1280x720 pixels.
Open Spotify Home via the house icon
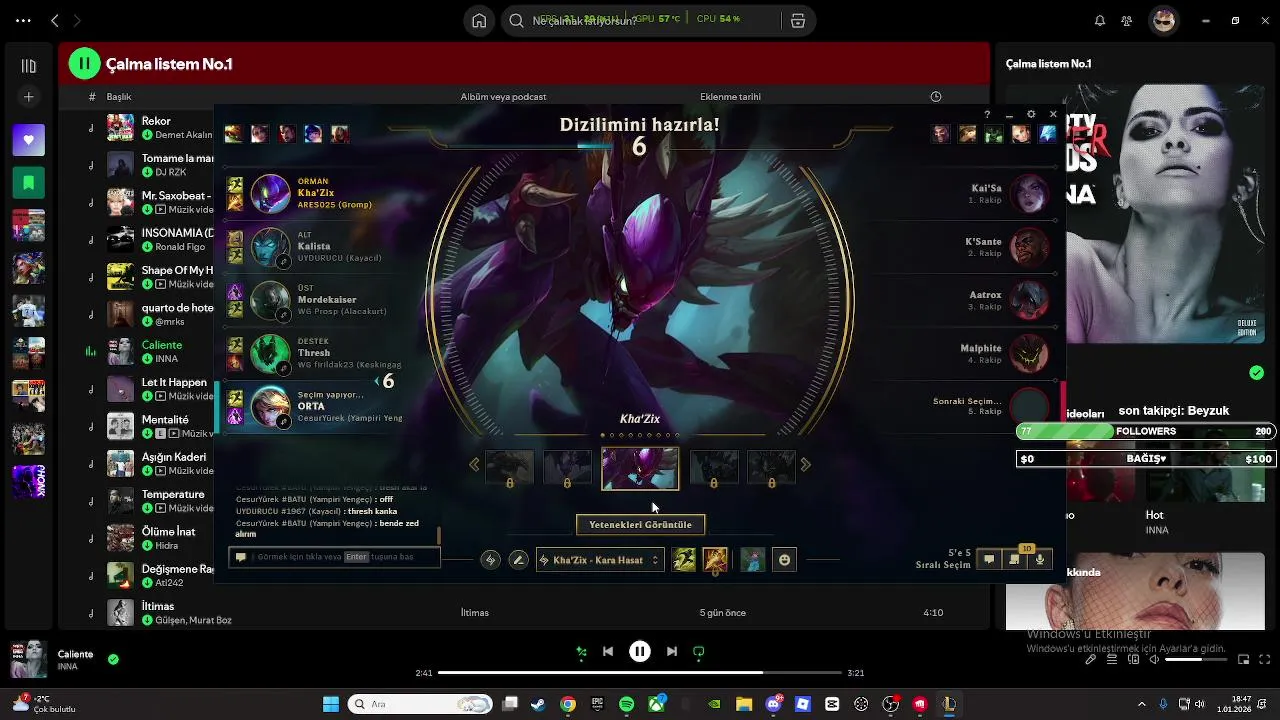tap(480, 20)
